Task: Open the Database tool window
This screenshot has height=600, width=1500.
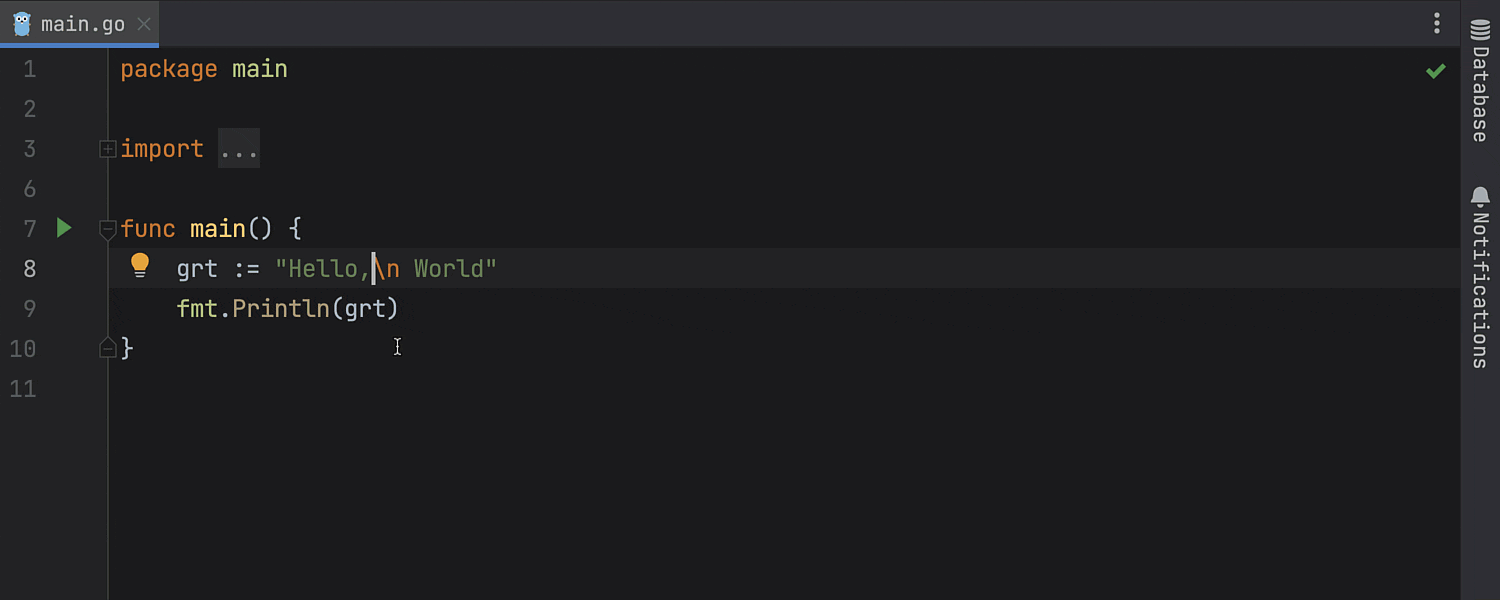Action: [x=1480, y=80]
